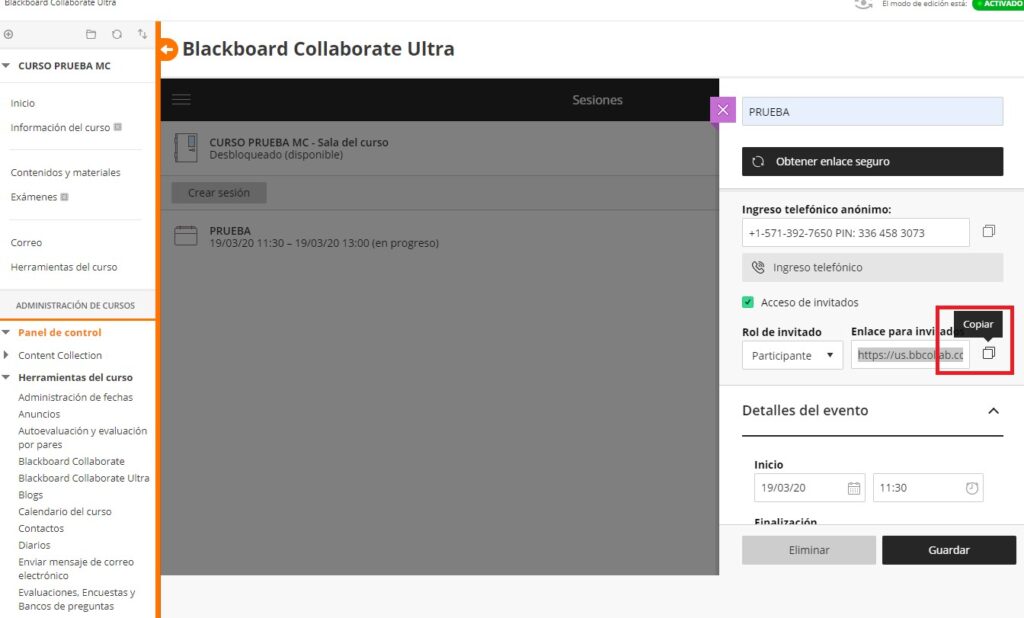The height and width of the screenshot is (618, 1024).
Task: Open the calendar picker for Inicio date
Action: [x=854, y=488]
